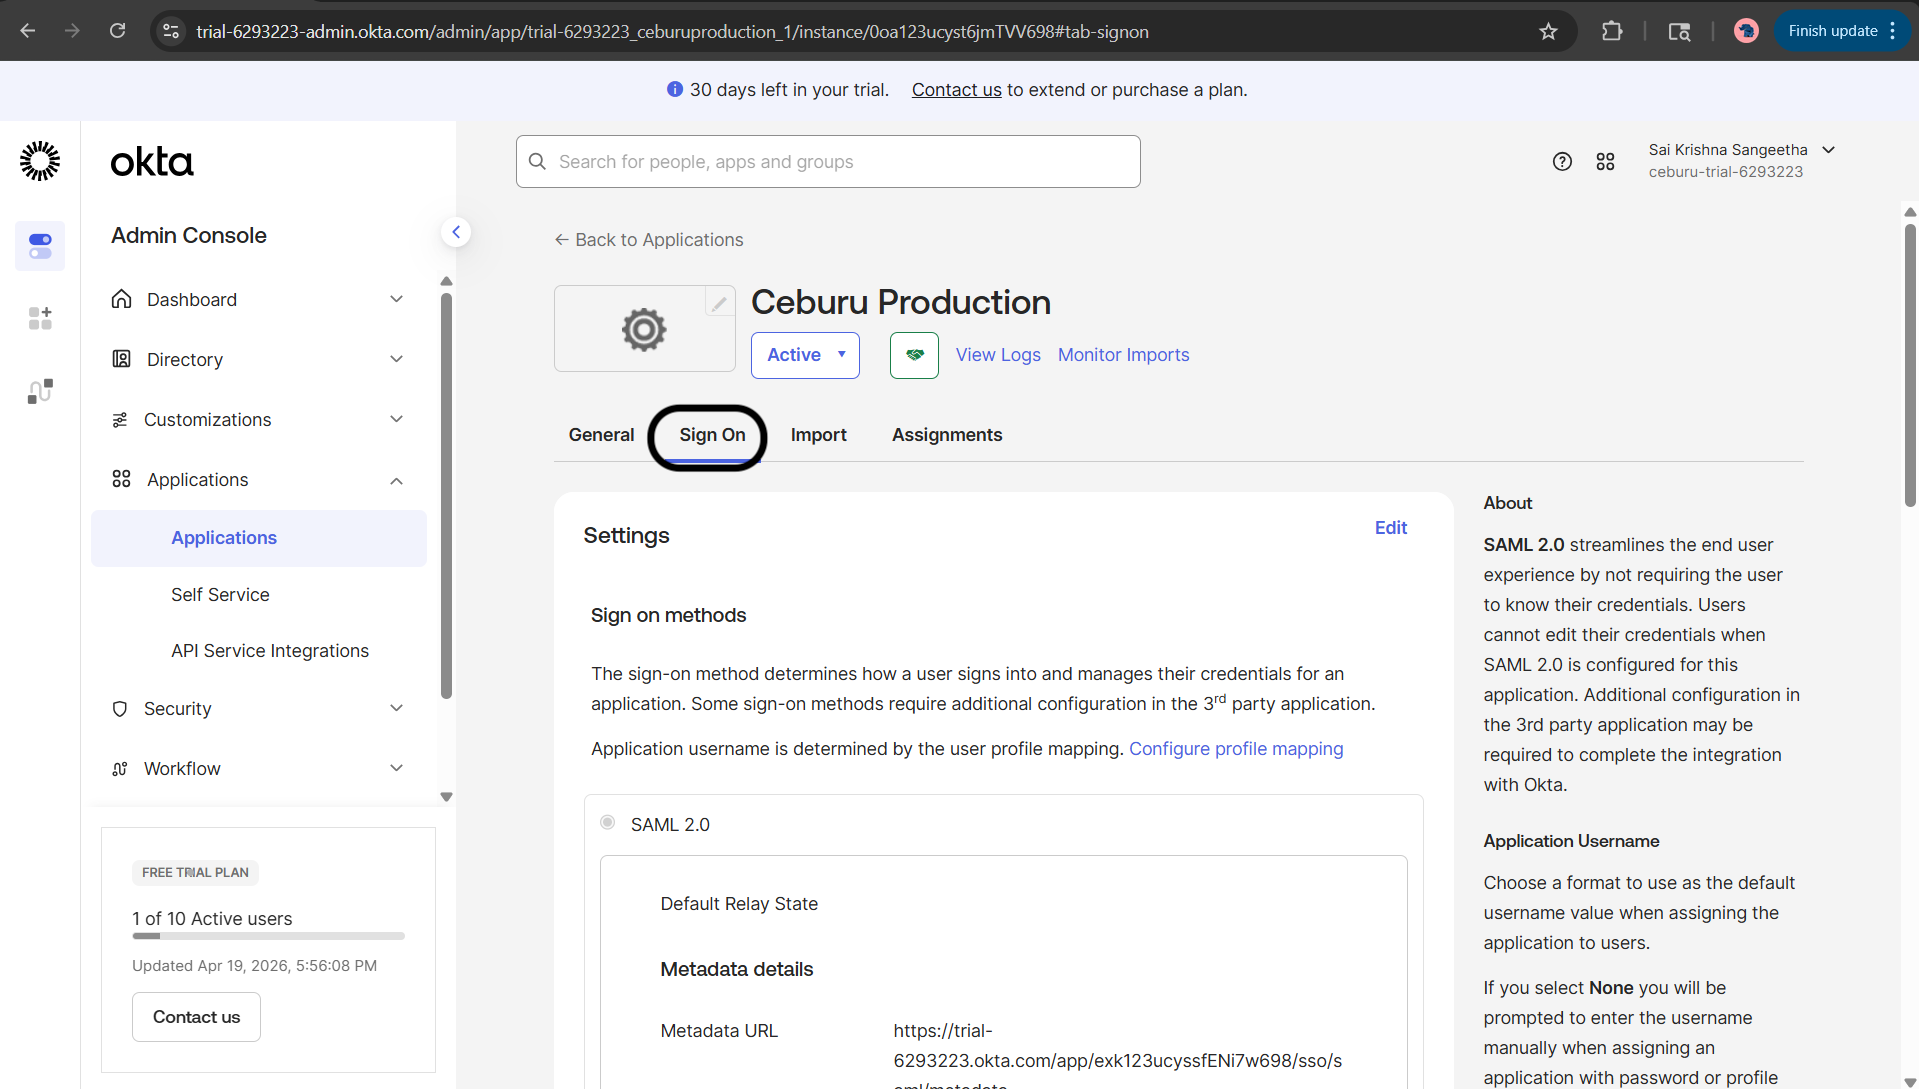Click the browser address bar URL

click(x=672, y=32)
